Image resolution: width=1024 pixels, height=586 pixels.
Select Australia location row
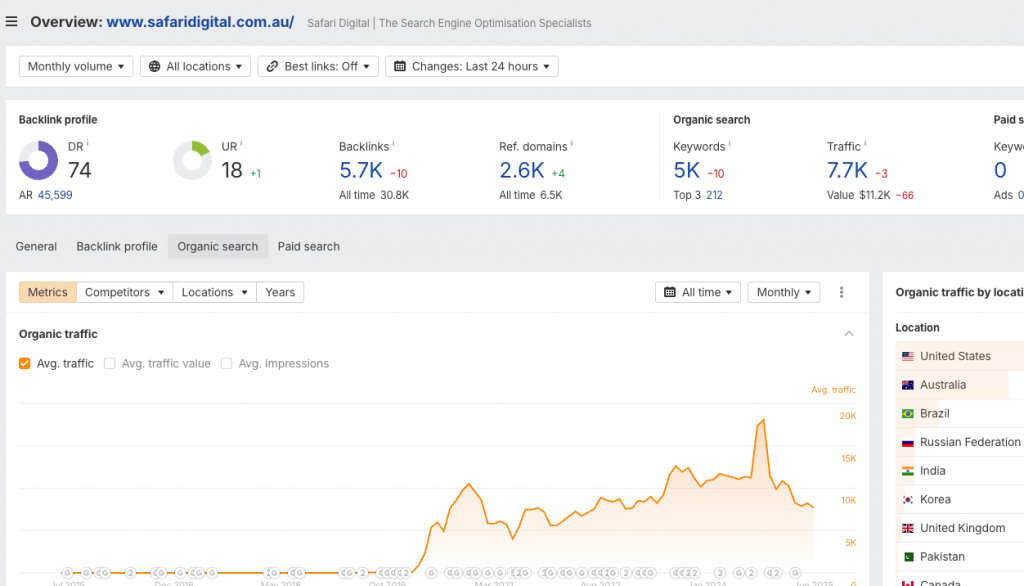[959, 385]
